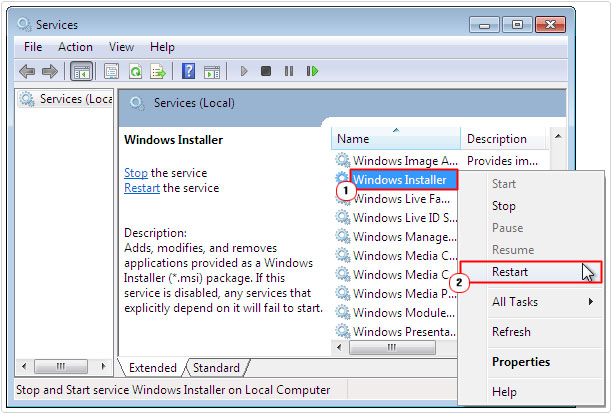Click the Back arrow toolbar icon
Screen dimensions: 612x414
click(x=27, y=71)
